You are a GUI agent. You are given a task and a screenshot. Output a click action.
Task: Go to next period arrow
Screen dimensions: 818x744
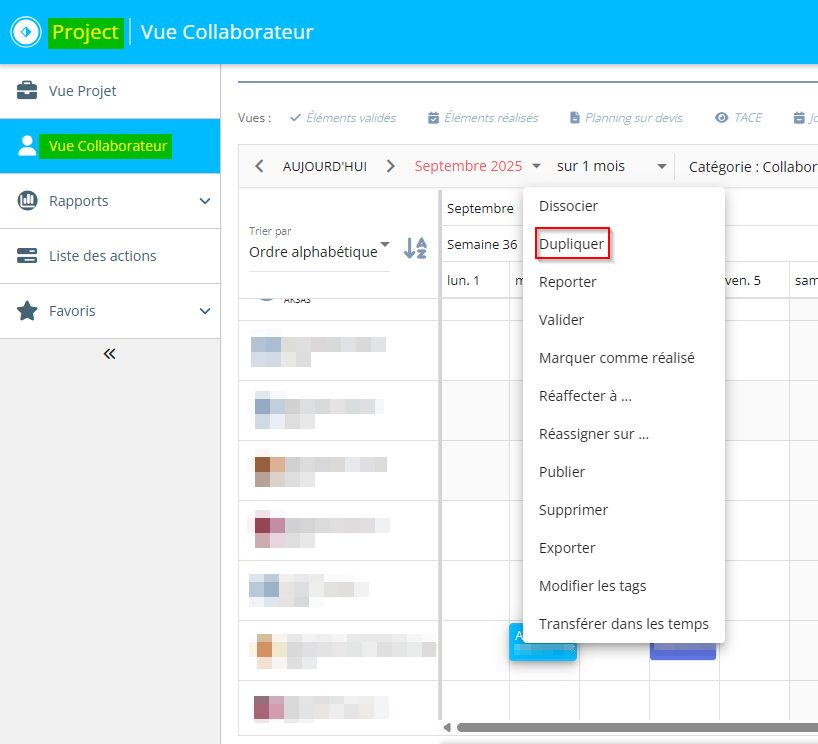tap(391, 166)
